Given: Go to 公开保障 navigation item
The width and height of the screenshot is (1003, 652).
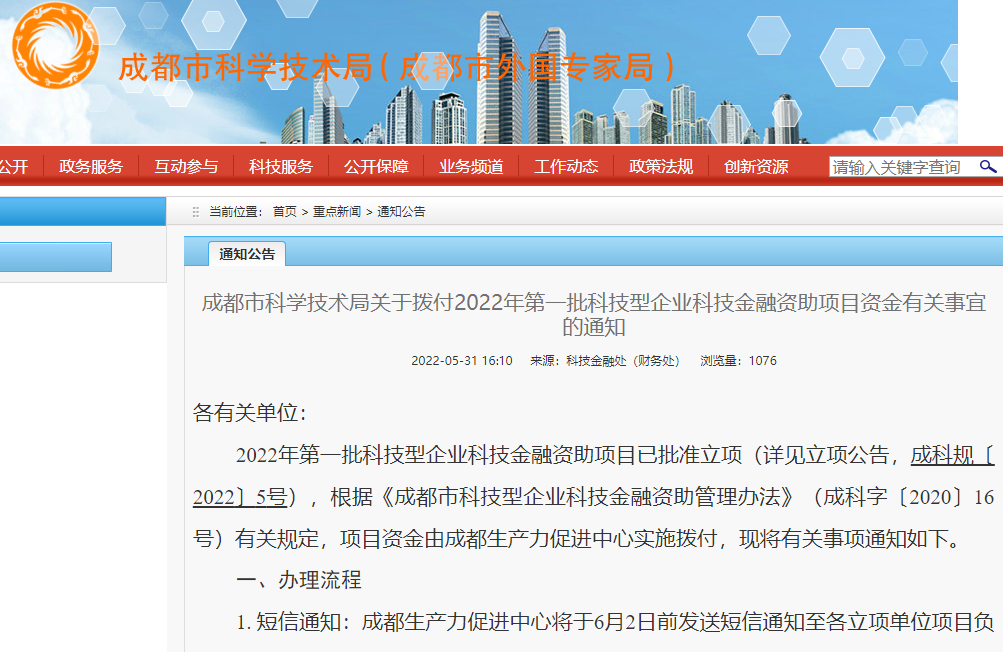Looking at the screenshot, I should point(376,167).
